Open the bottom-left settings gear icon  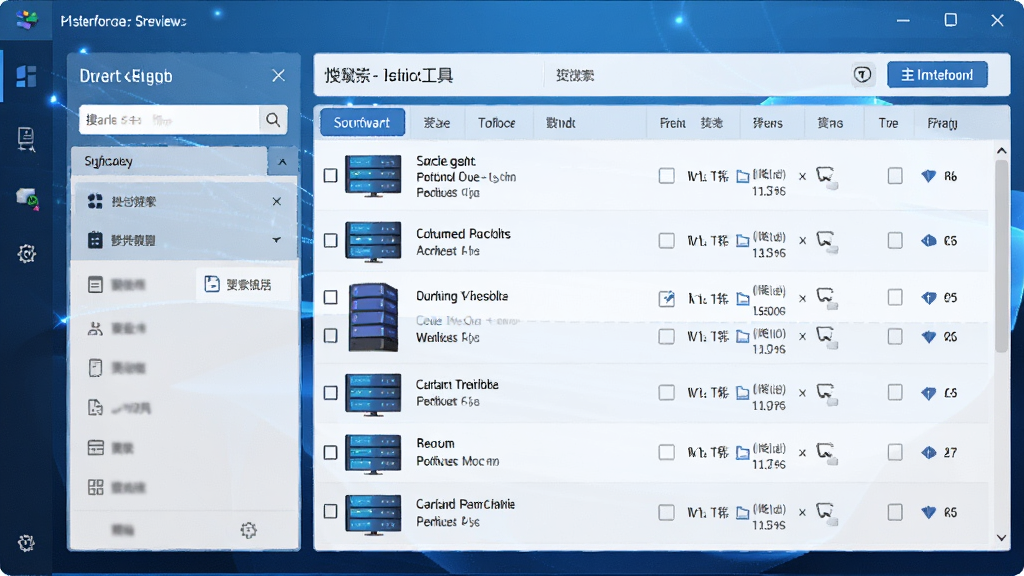tap(26, 543)
